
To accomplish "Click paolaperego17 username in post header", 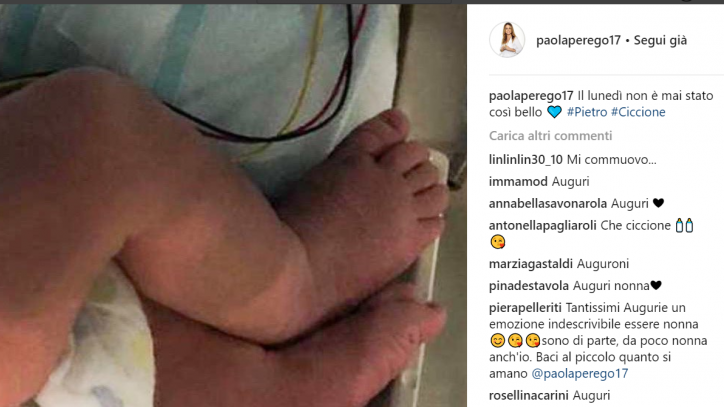I will pyautogui.click(x=578, y=41).
